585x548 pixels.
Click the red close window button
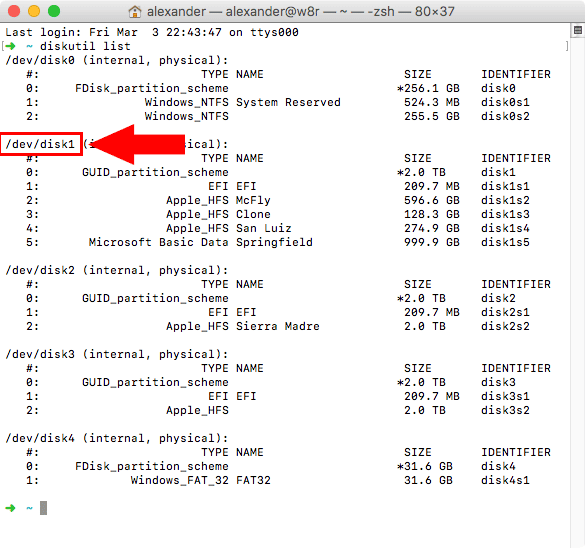point(14,11)
